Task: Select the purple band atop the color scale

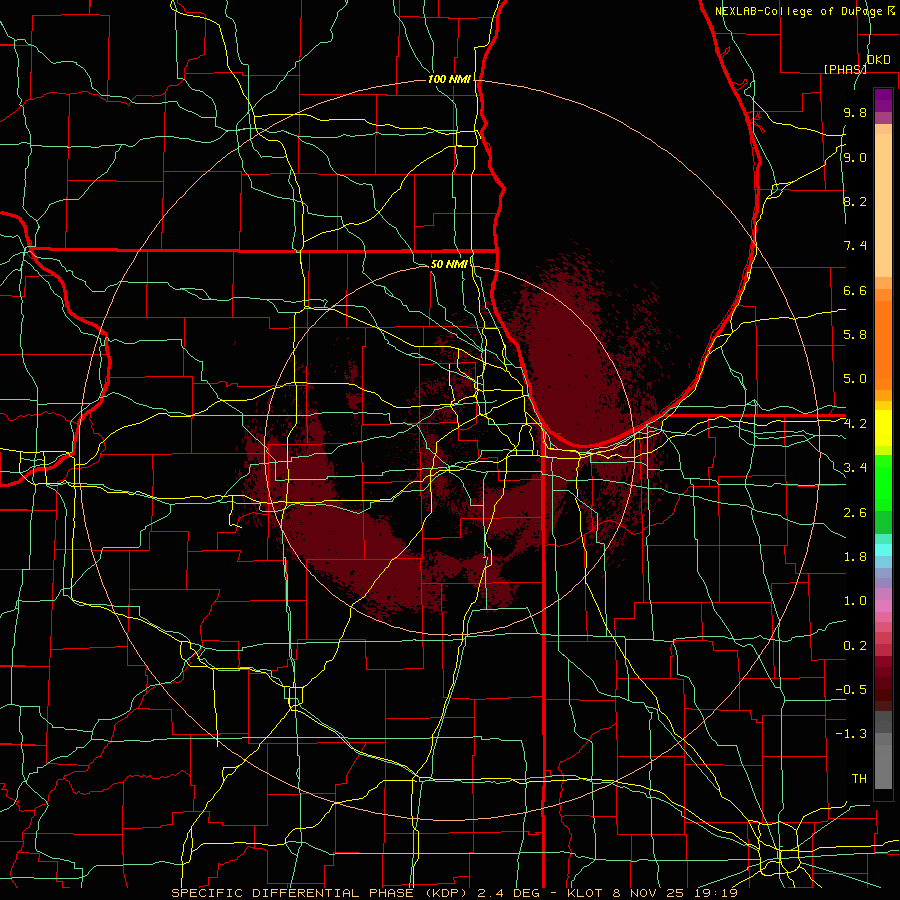Action: tap(883, 100)
